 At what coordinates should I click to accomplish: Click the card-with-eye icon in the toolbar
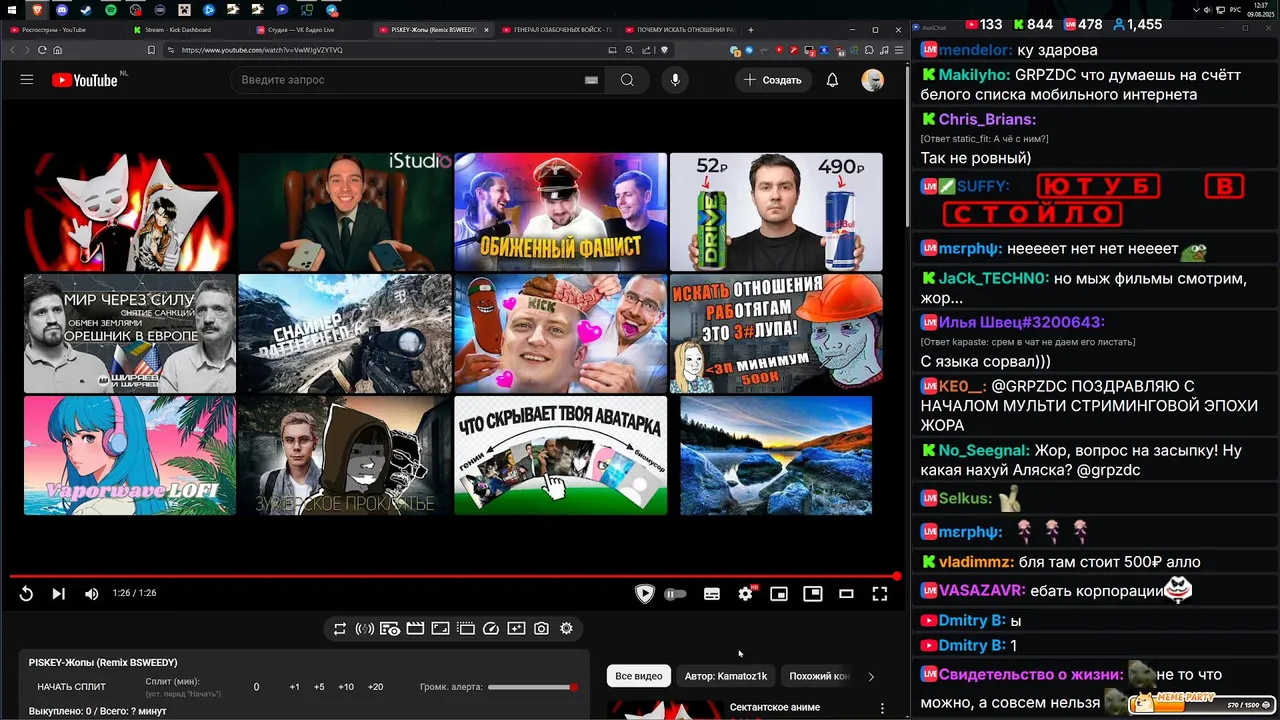click(390, 629)
